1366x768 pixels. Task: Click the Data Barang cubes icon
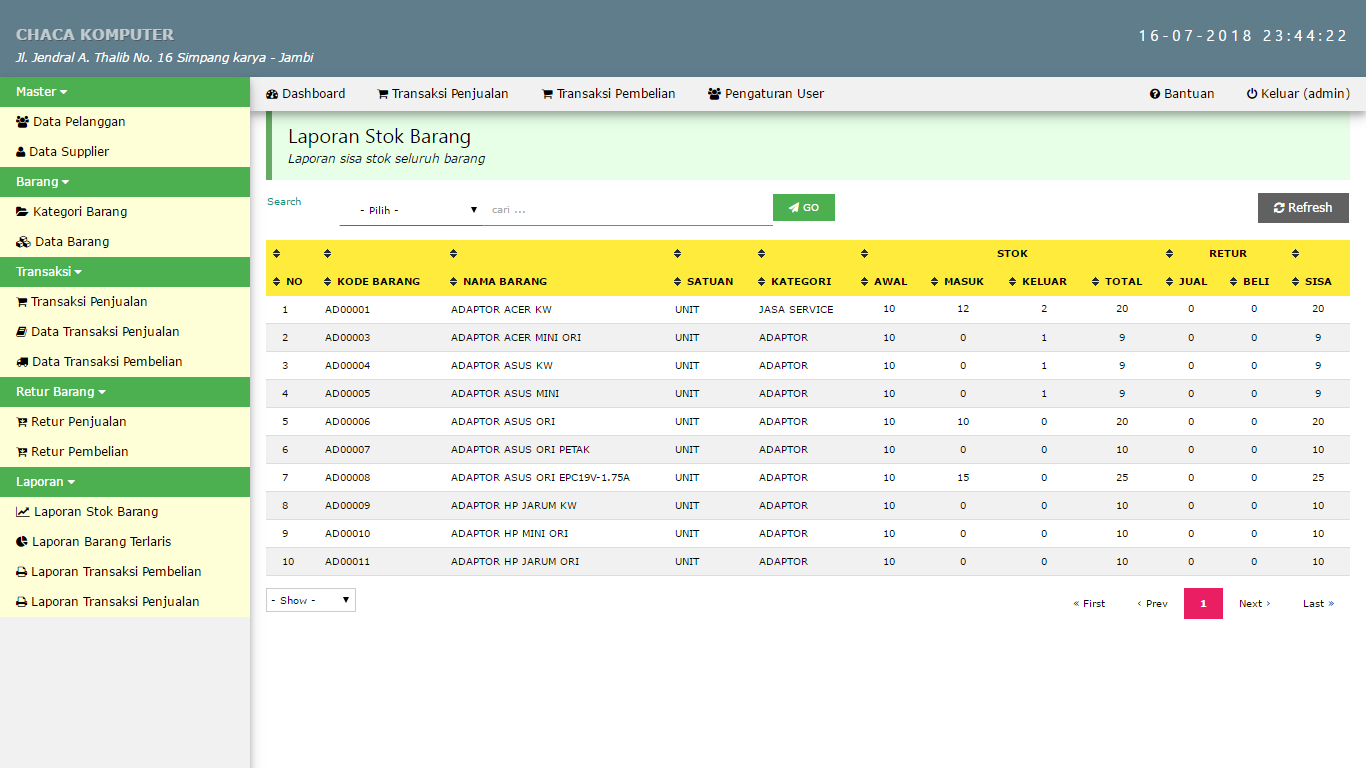(x=23, y=242)
